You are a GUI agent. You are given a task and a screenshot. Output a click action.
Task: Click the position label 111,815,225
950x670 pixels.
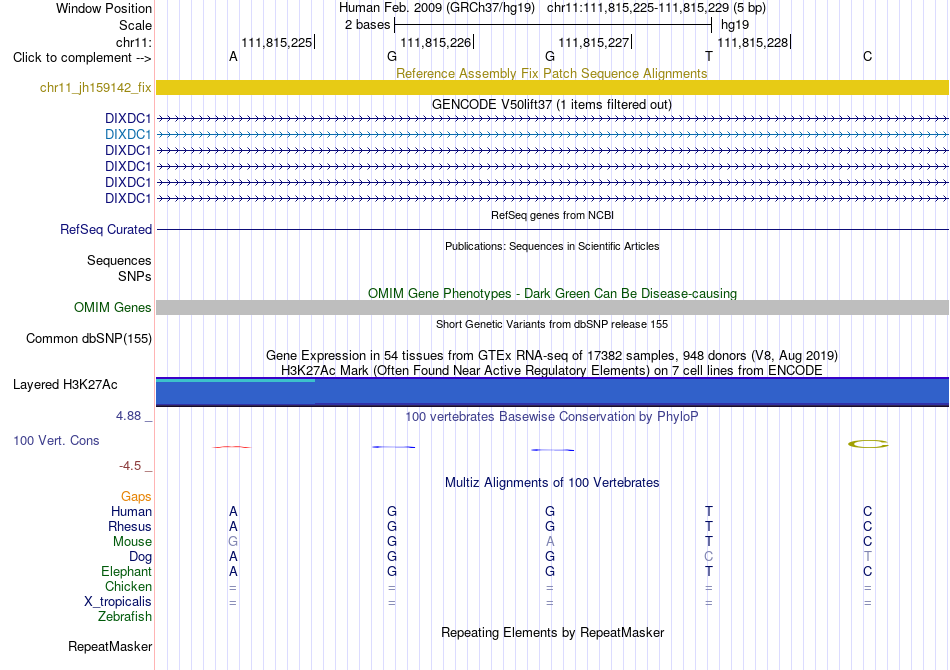(x=276, y=42)
